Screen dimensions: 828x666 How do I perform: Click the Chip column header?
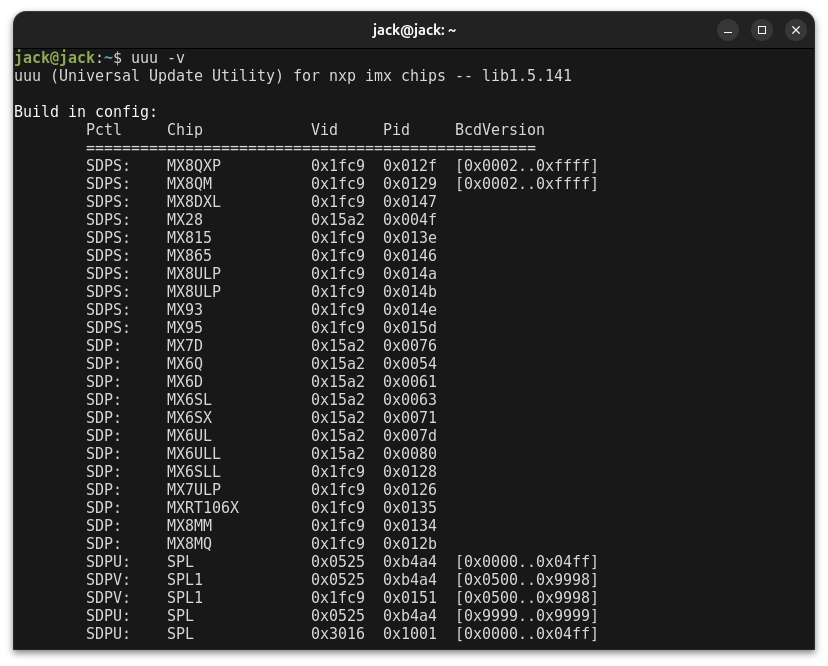click(x=185, y=130)
